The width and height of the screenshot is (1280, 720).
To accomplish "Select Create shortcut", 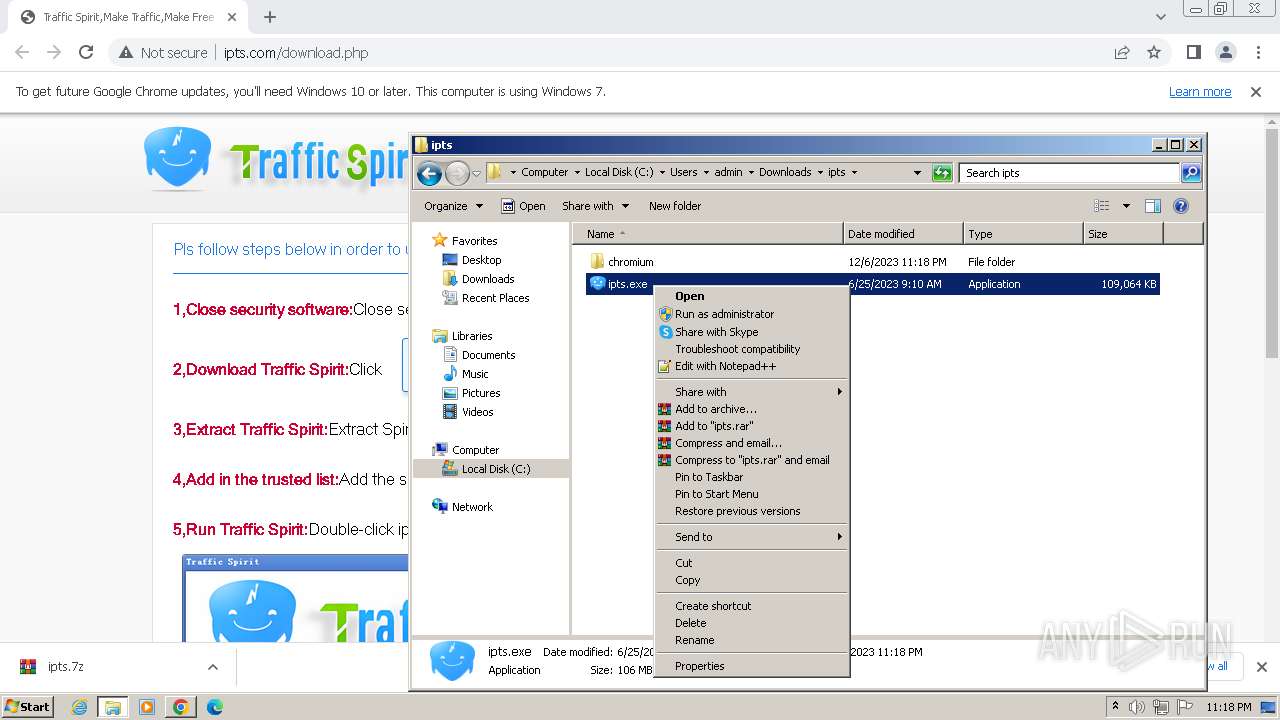I will coord(752,606).
